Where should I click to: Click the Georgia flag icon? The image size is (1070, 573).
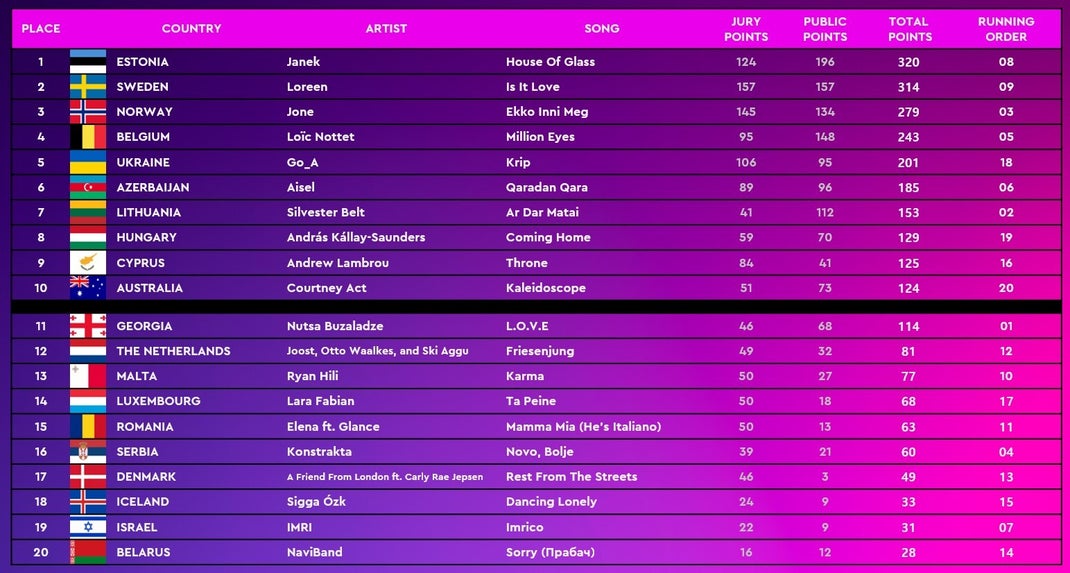[88, 326]
